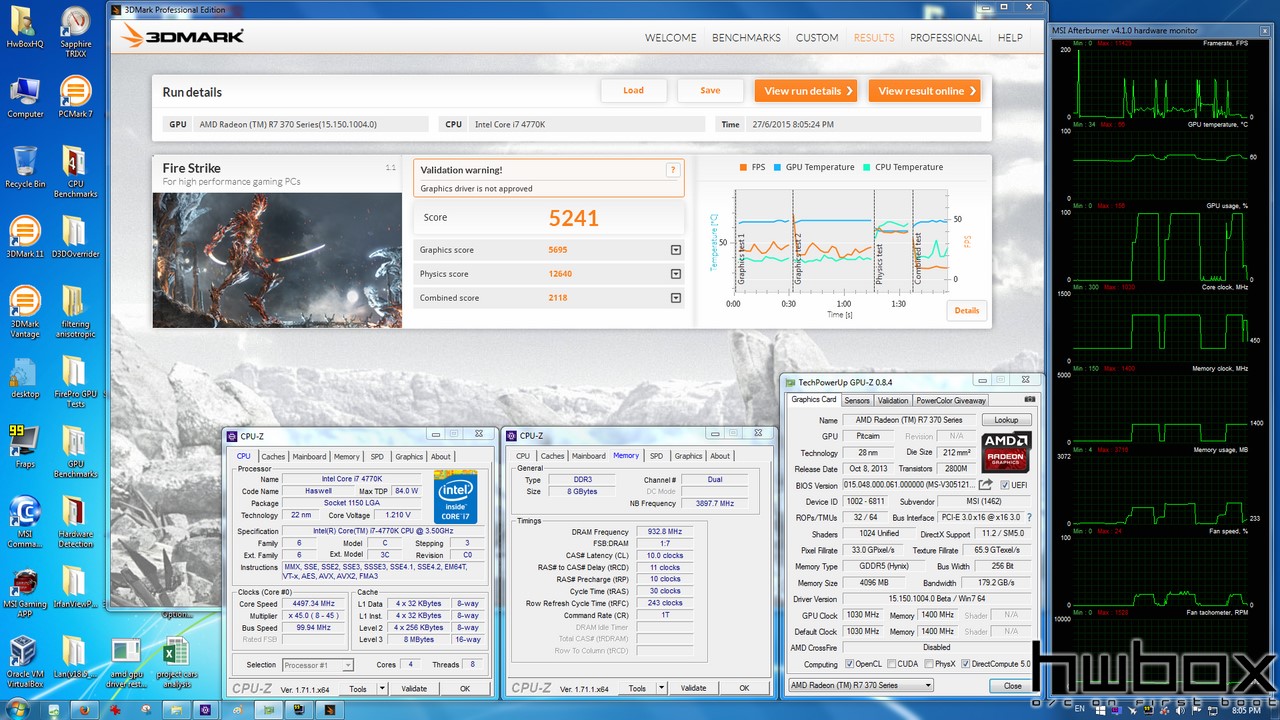Click blue GPU Temperature legend swatch
Image resolution: width=1280 pixels, height=720 pixels.
click(x=777, y=167)
